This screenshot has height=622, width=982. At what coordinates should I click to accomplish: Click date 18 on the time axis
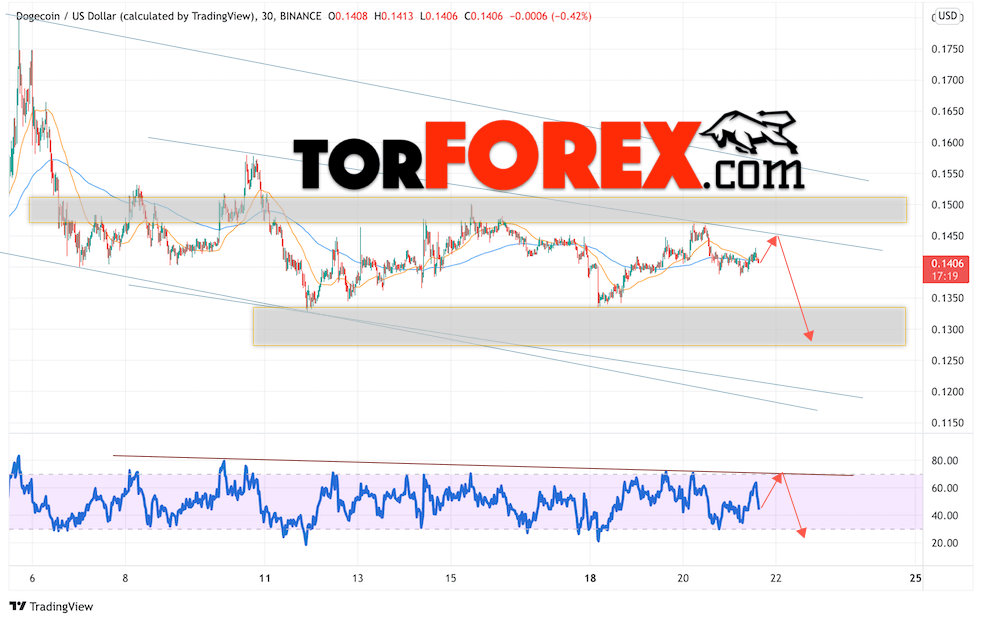(x=590, y=578)
